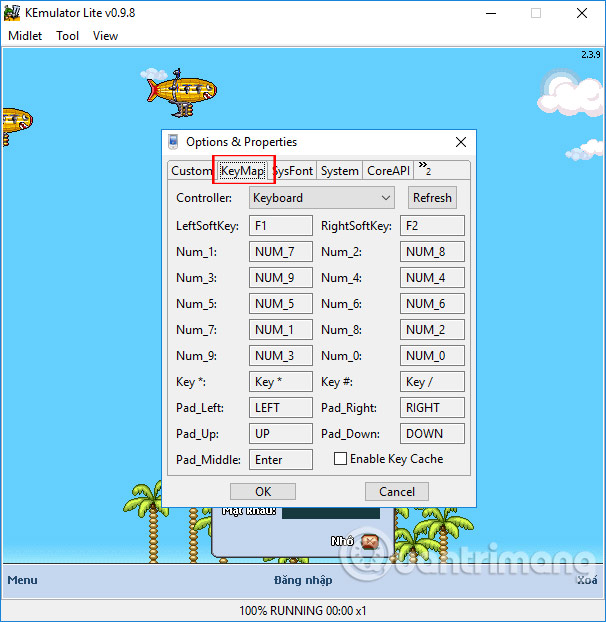Click the Key # field showing Key /
The width and height of the screenshot is (606, 622).
pyautogui.click(x=432, y=382)
